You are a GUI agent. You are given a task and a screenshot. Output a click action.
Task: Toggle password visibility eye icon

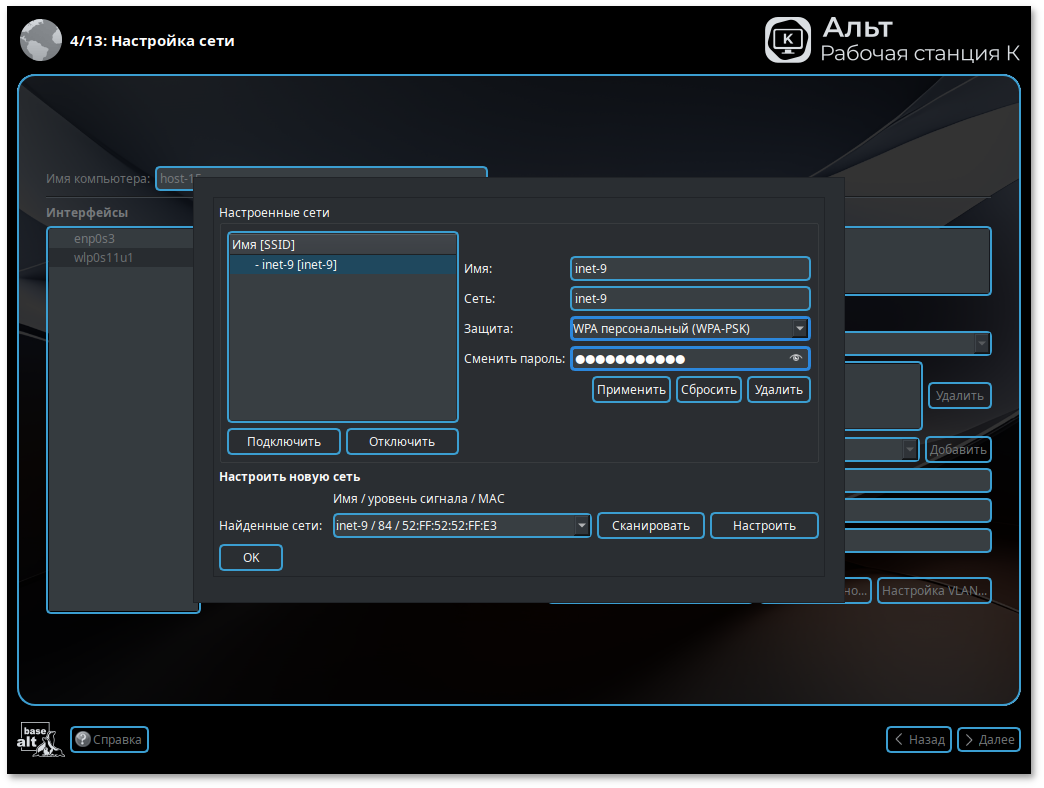pyautogui.click(x=796, y=358)
